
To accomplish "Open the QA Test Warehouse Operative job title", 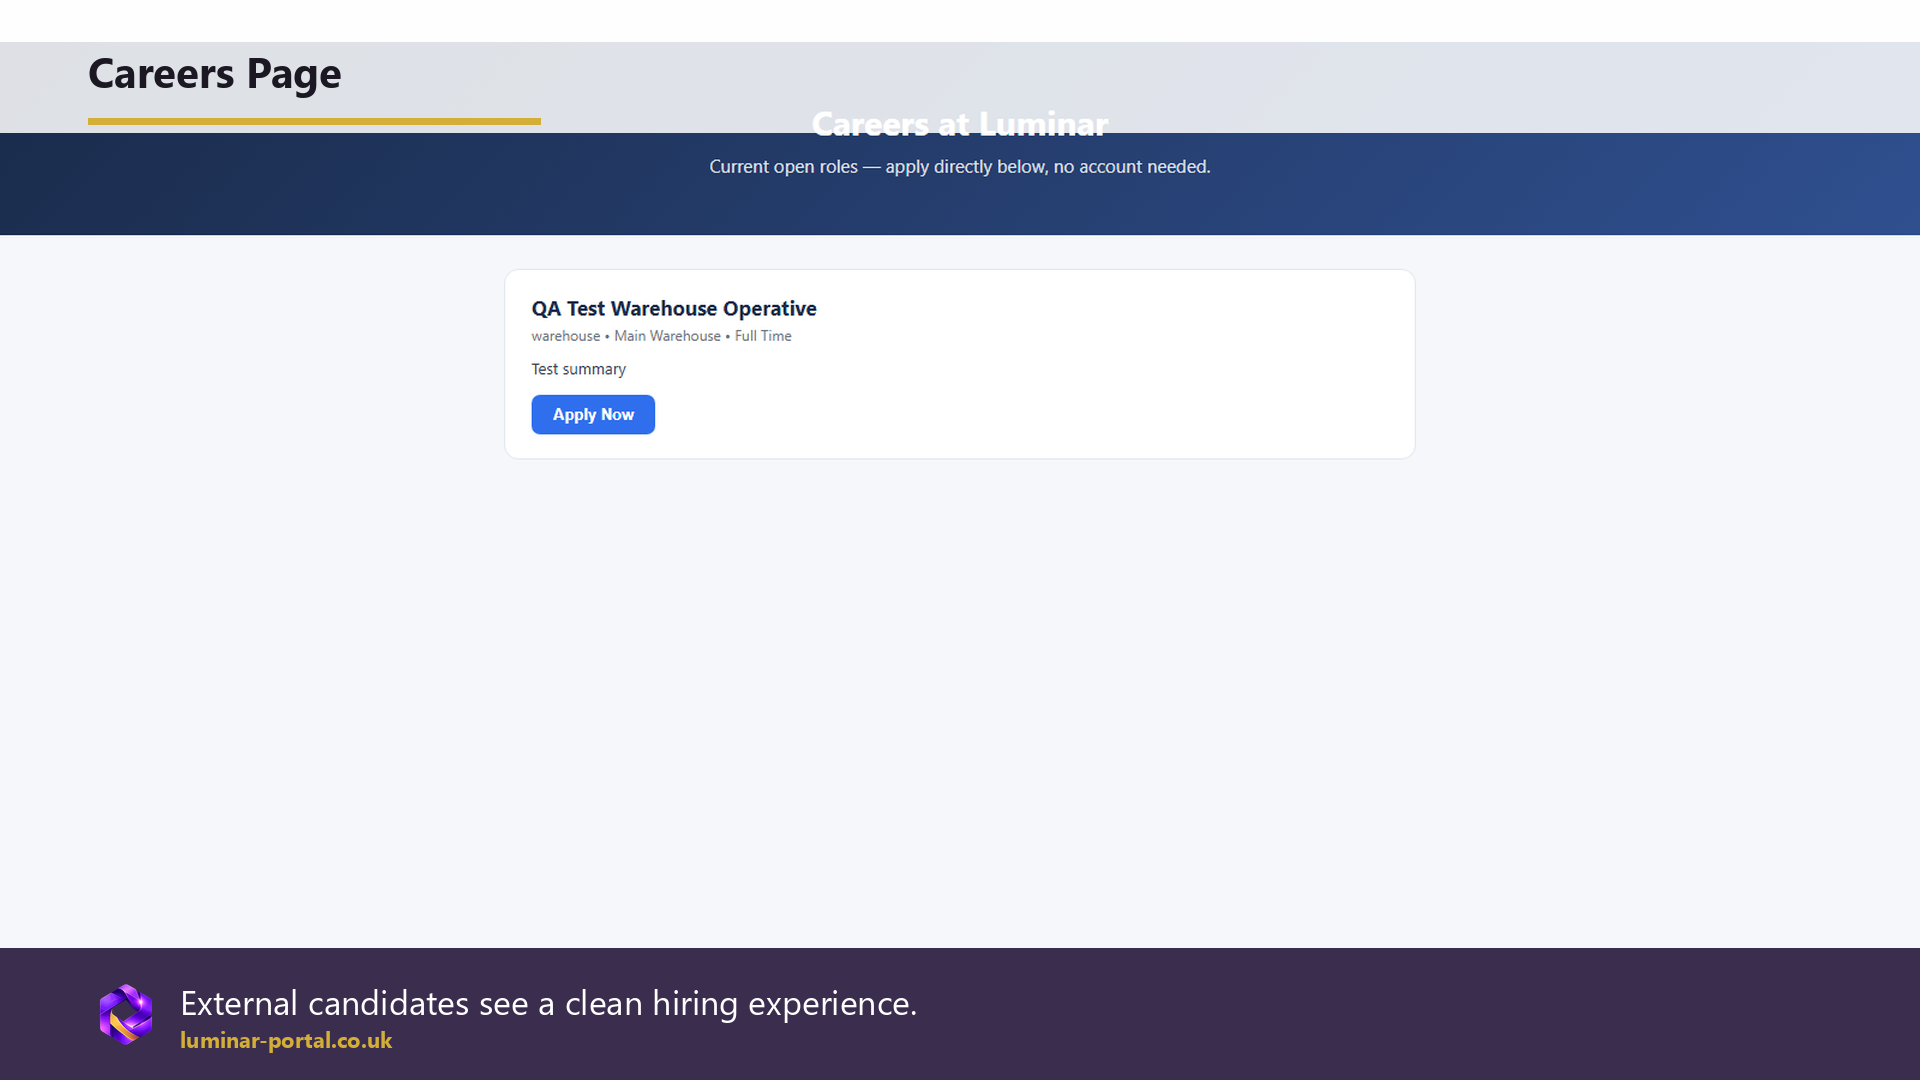I will coord(674,308).
